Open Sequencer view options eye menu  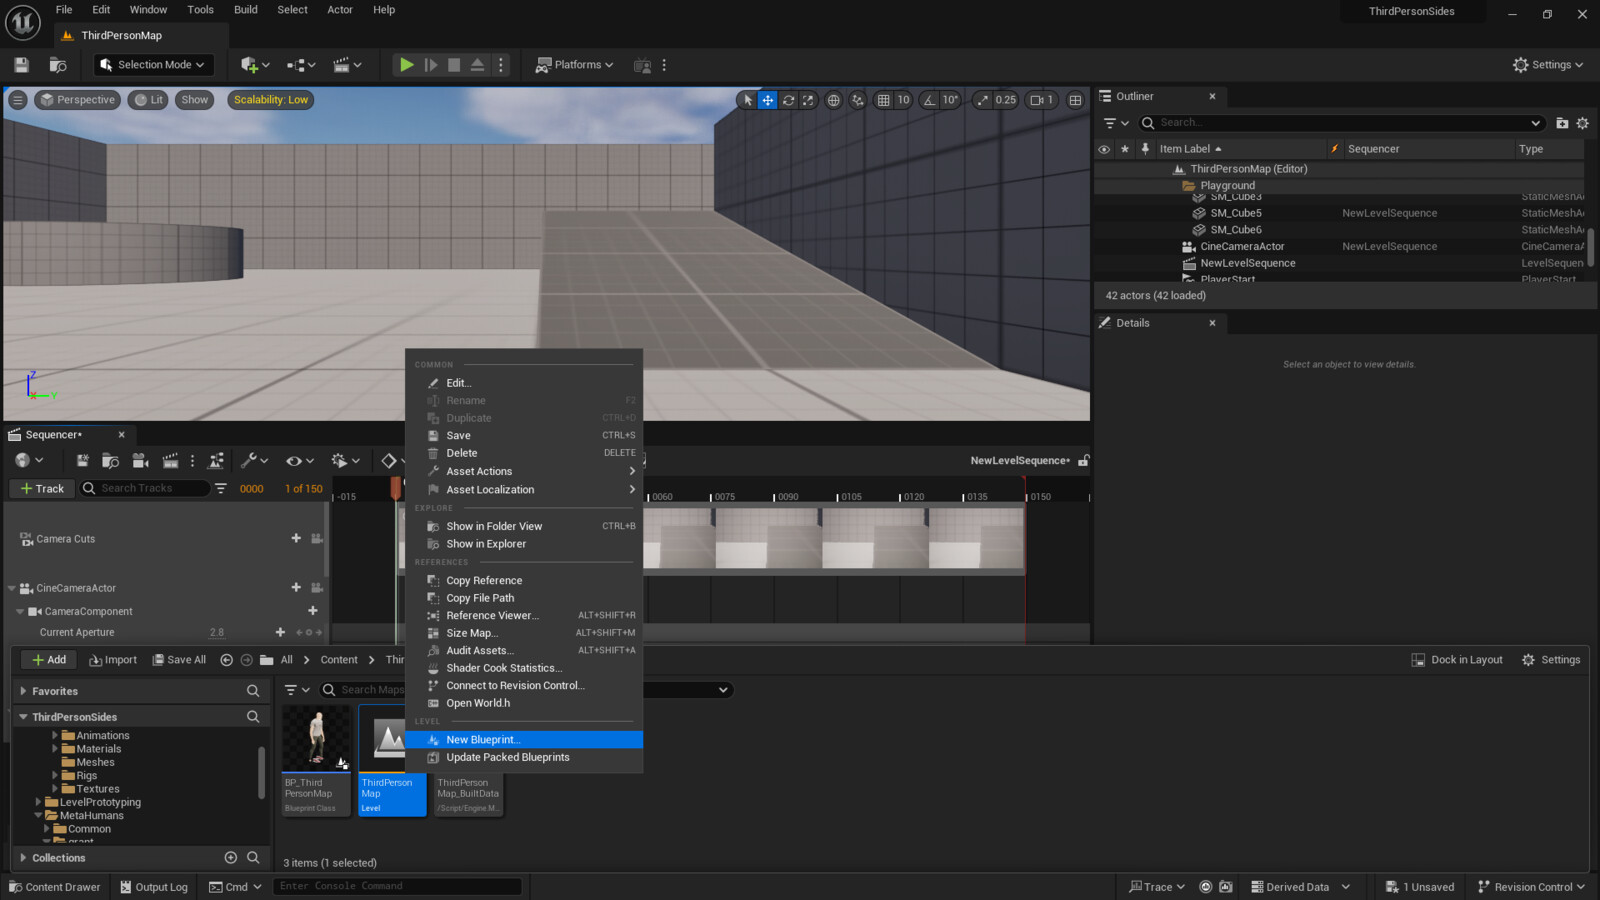tap(300, 461)
